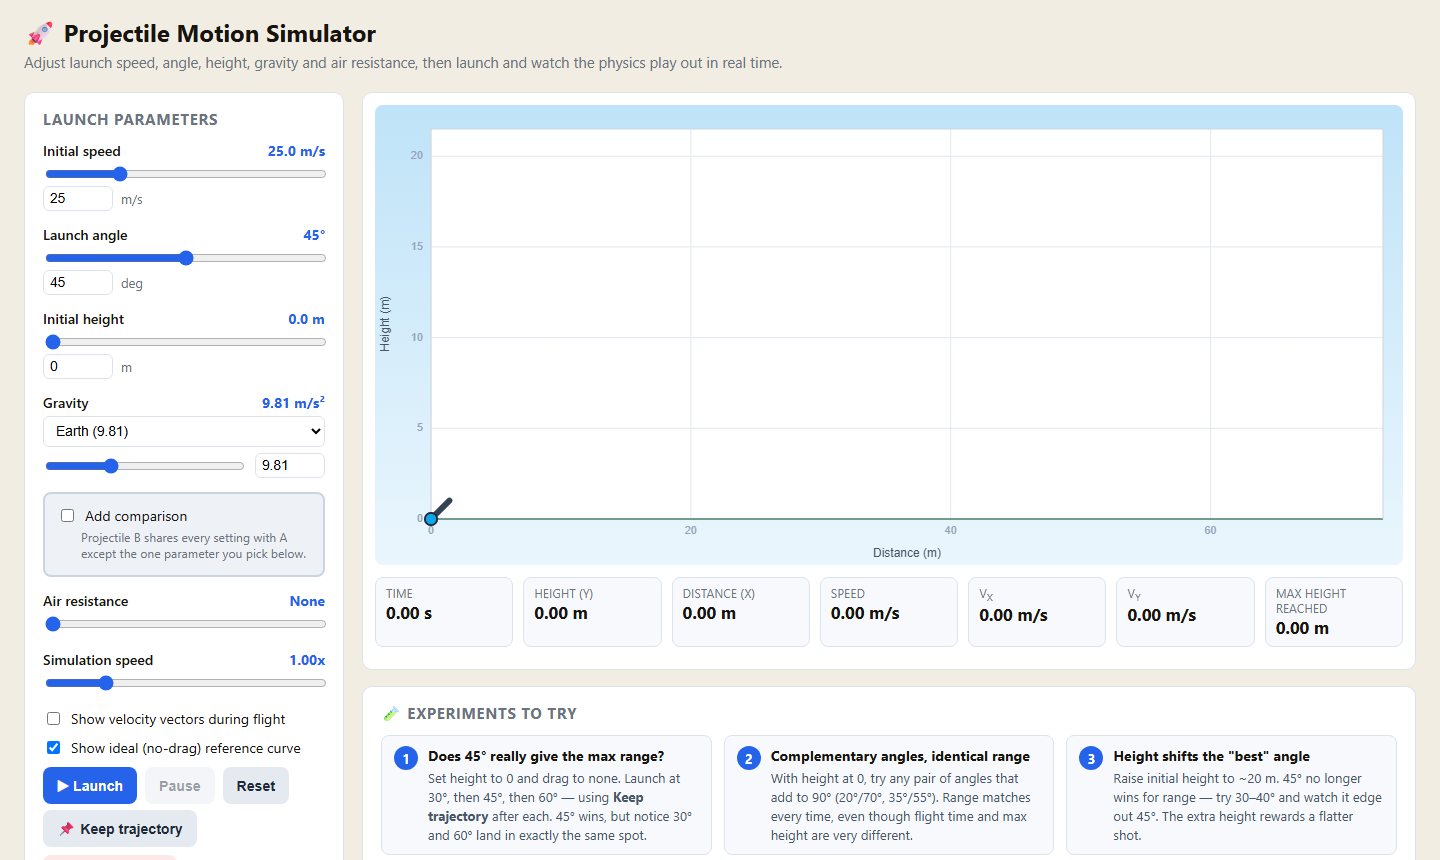This screenshot has width=1440, height=860.
Task: Open experiment 'Height shifts the "best" angle'
Action: tap(1231, 795)
